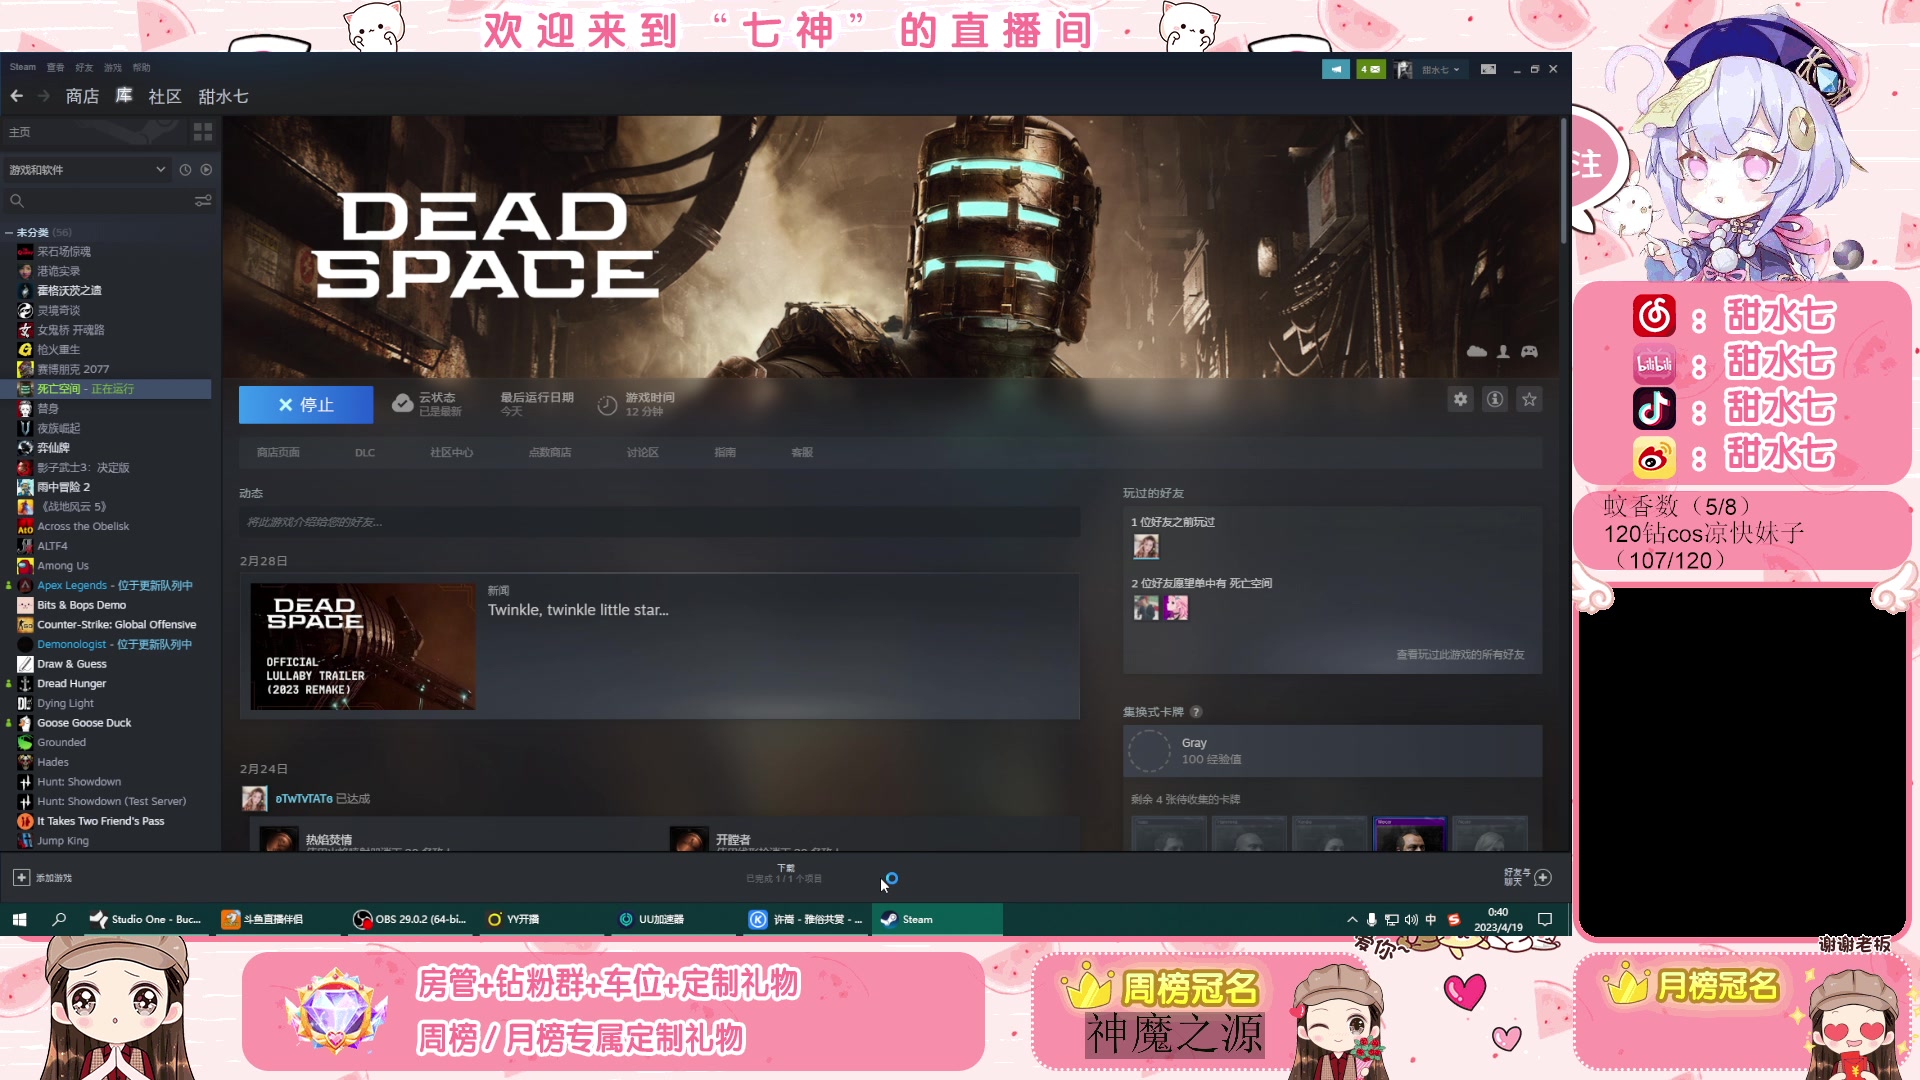Open the Steam menu

tap(22, 67)
